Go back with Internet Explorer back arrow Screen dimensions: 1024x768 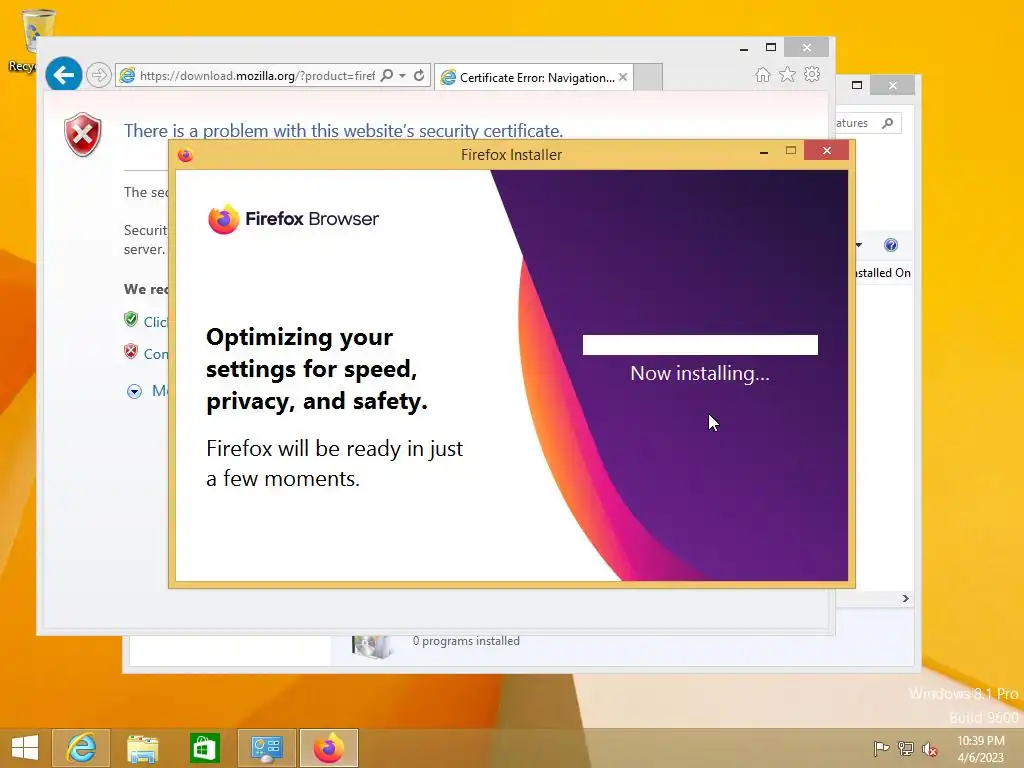63,75
